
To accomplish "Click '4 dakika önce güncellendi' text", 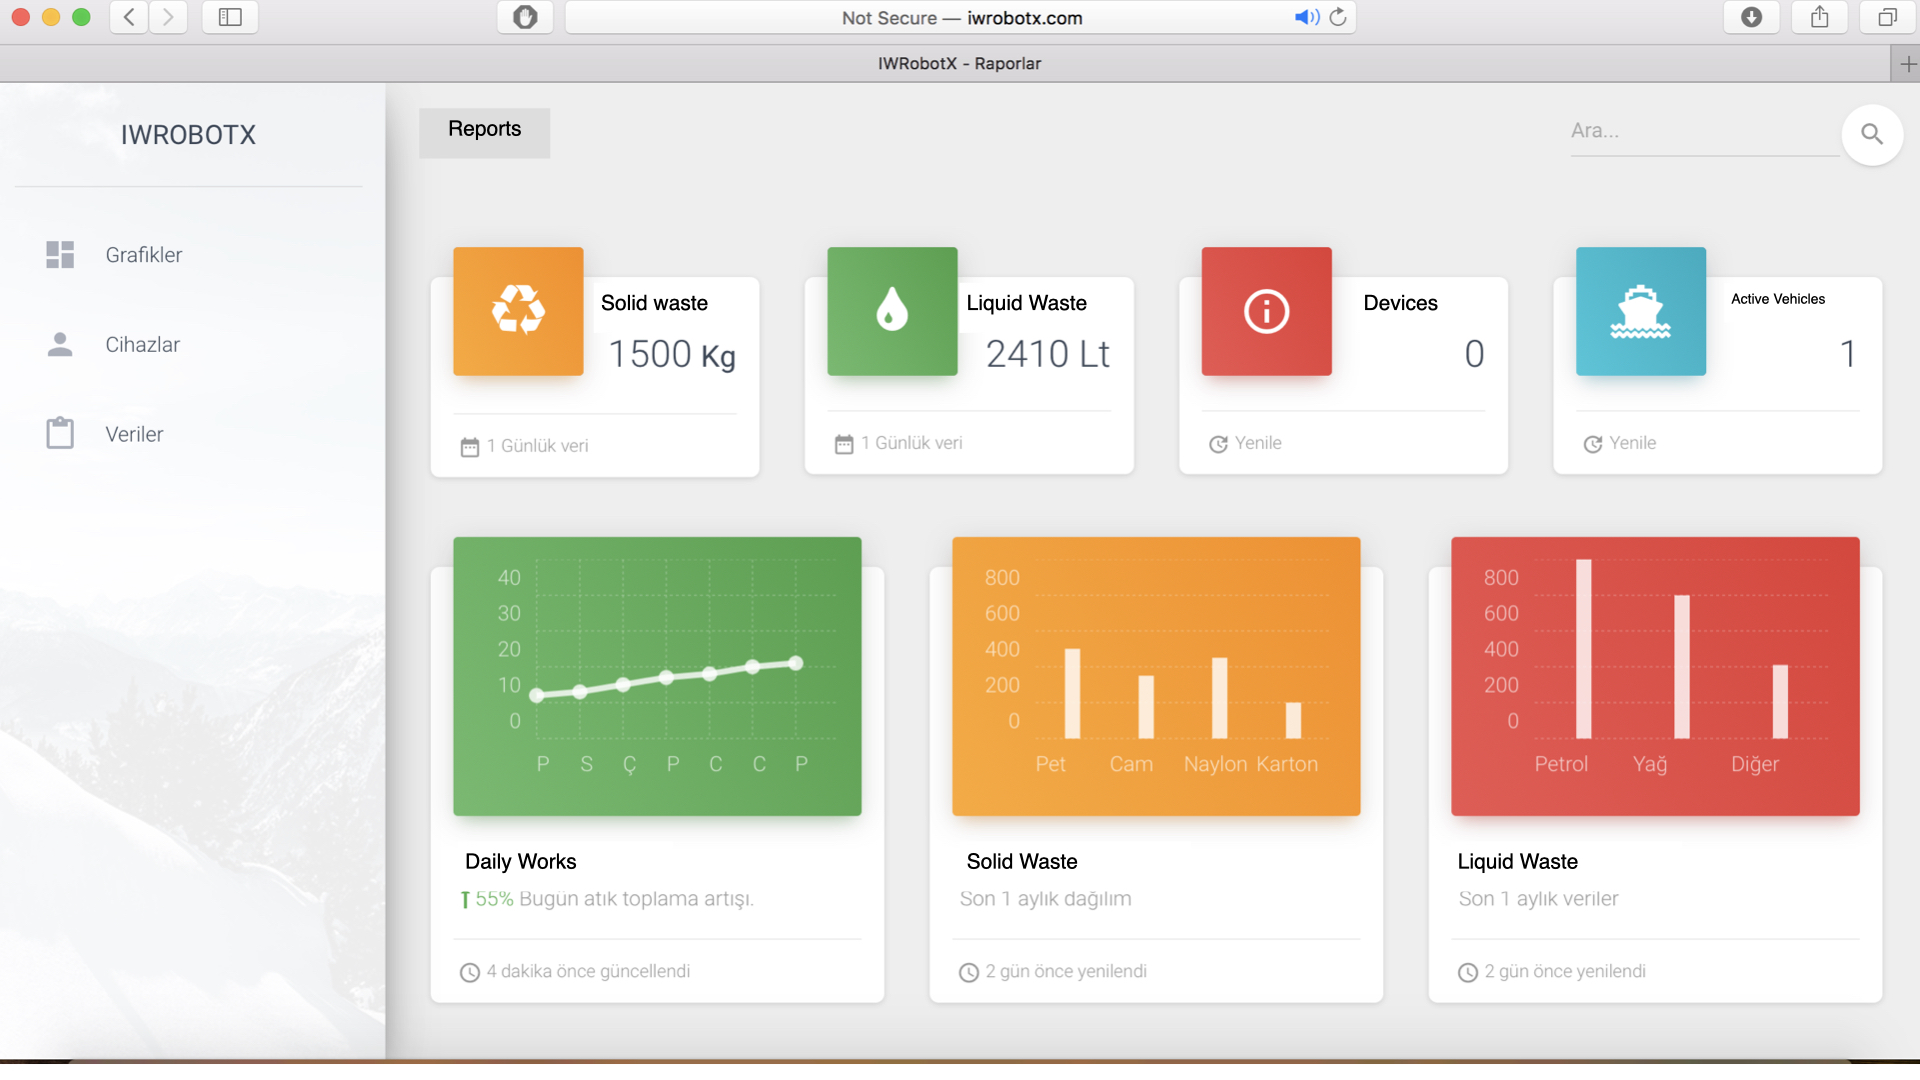I will [588, 971].
